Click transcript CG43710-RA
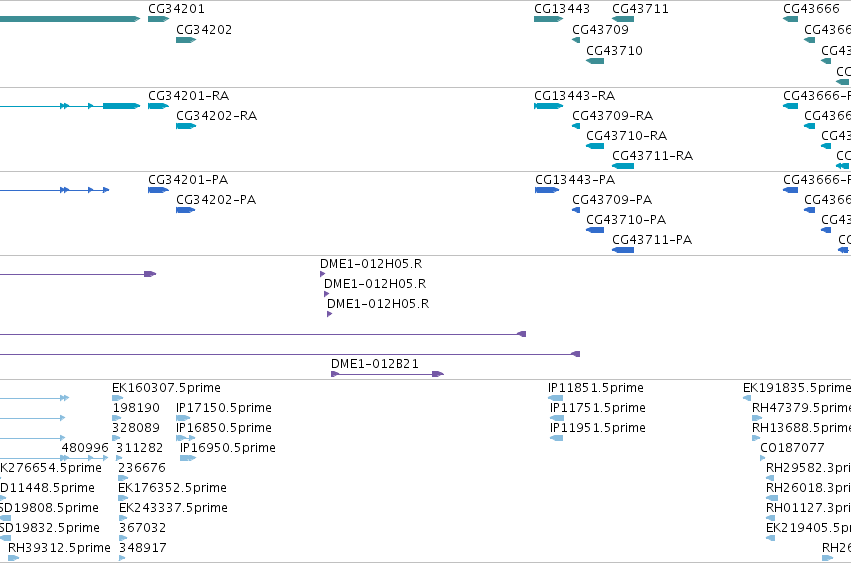Viewport: 851px width, 563px height. pos(627,136)
